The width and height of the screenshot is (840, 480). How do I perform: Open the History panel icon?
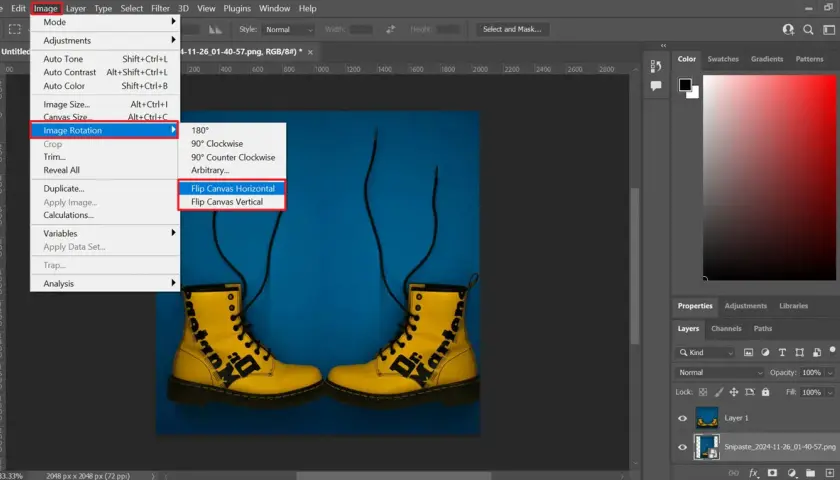point(656,66)
